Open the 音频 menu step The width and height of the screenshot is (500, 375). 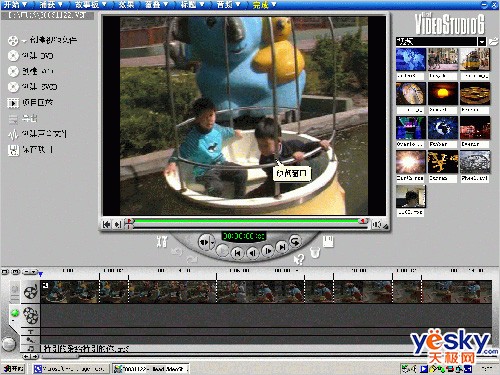[225, 5]
